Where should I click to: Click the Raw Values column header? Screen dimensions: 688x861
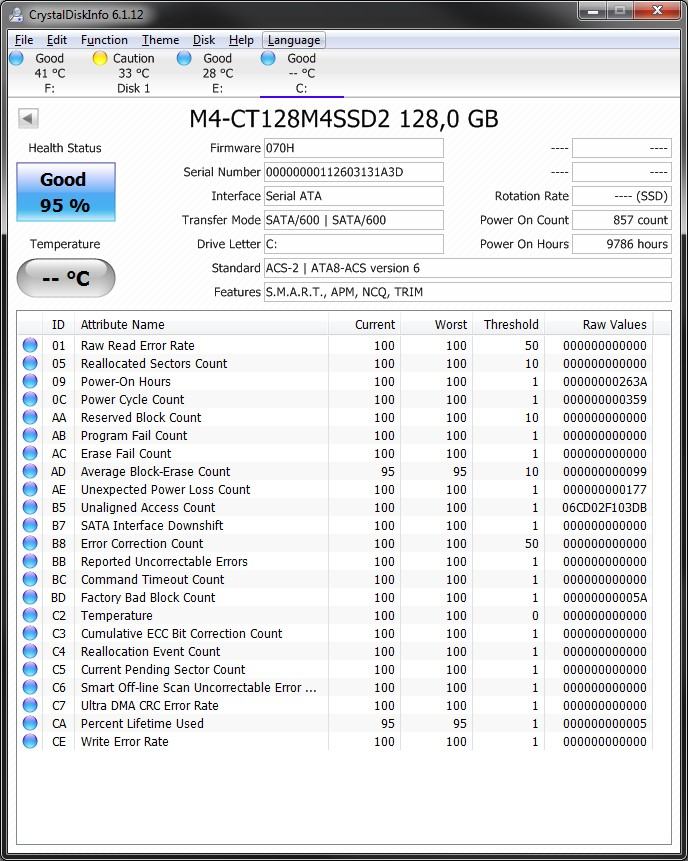[x=598, y=325]
